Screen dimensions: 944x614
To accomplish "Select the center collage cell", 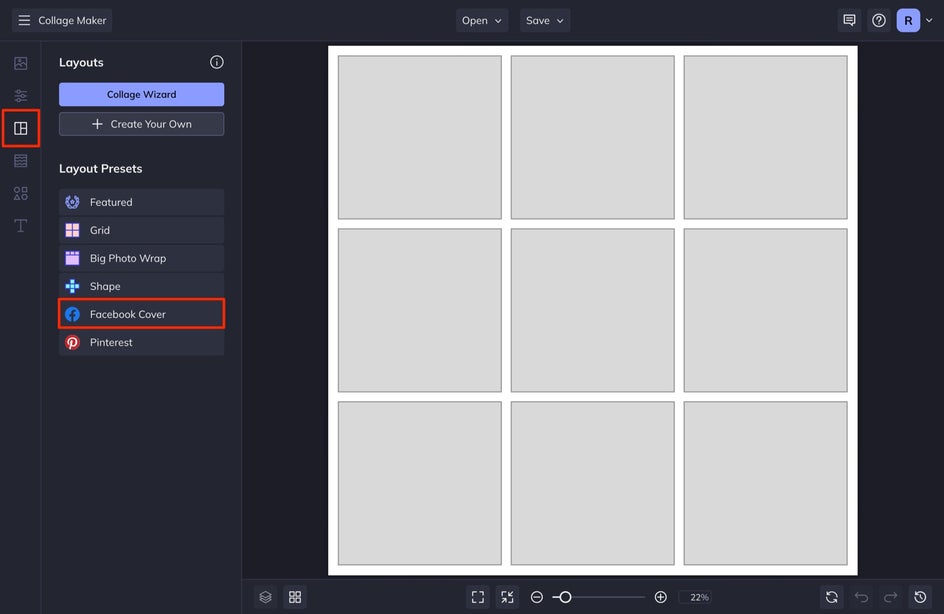I will [592, 310].
